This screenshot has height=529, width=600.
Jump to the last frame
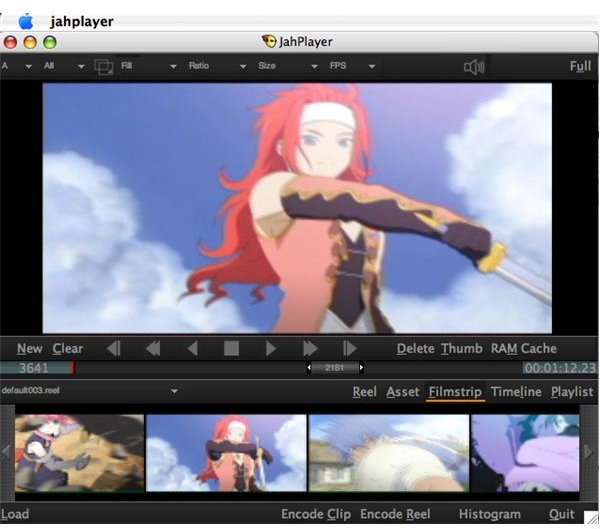350,349
